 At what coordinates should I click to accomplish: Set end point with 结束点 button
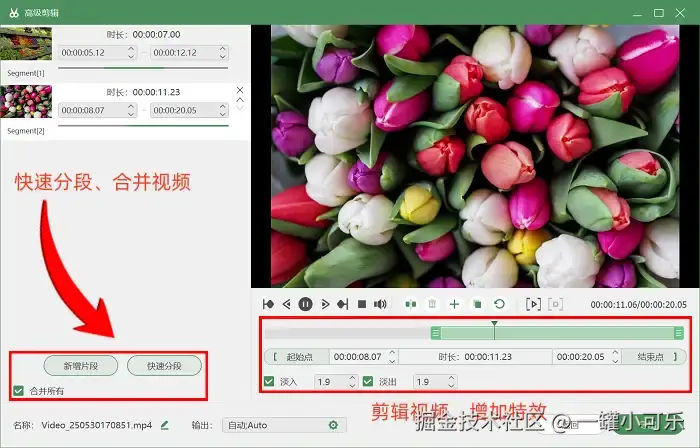point(654,357)
